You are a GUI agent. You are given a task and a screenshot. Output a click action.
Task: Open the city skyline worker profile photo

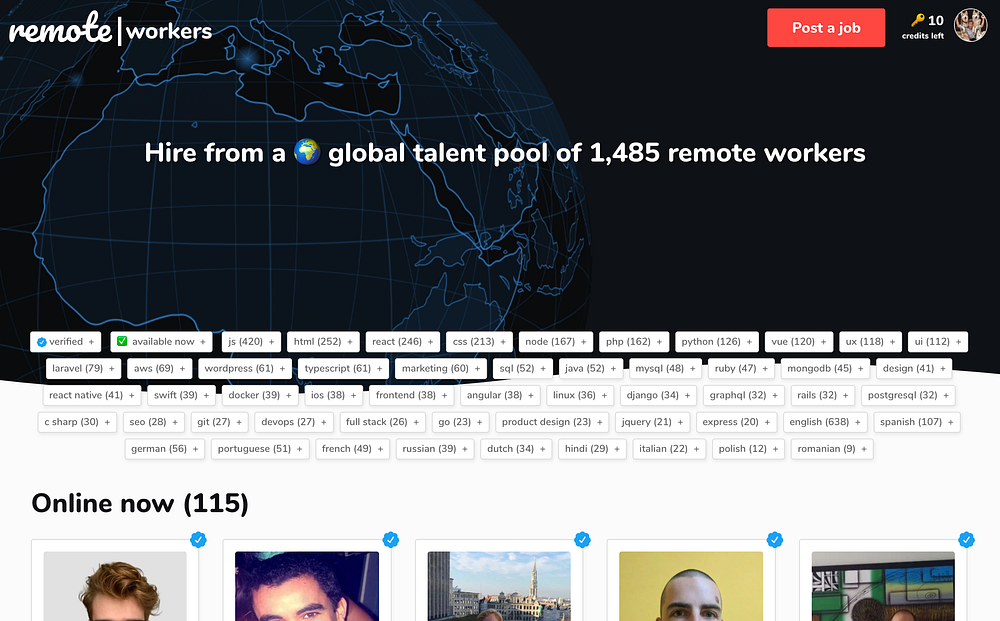point(499,587)
